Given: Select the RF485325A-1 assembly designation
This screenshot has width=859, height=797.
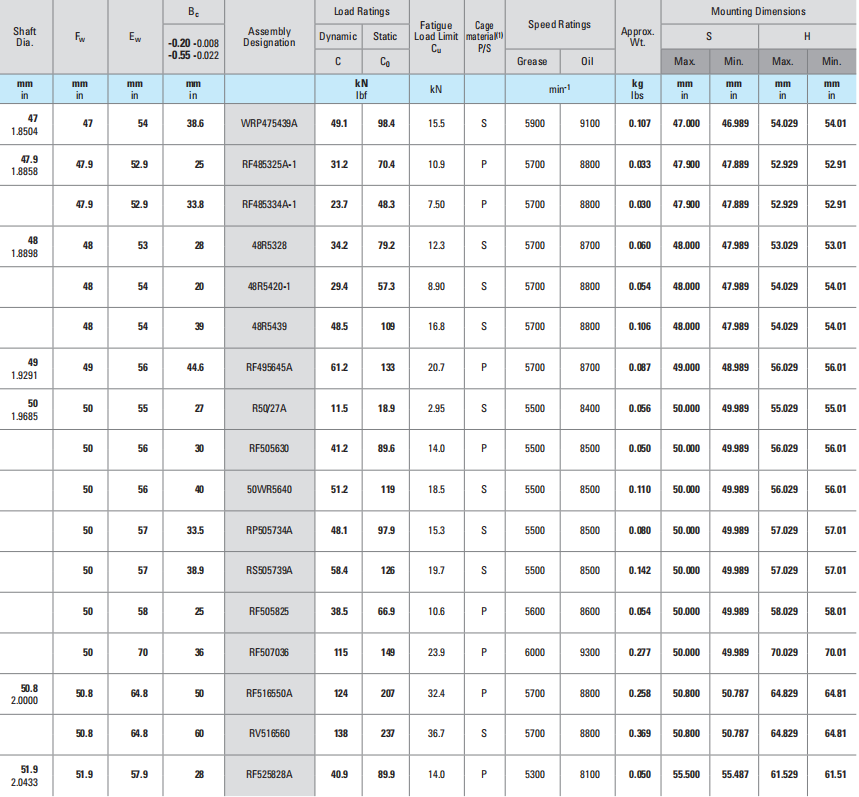Looking at the screenshot, I should point(269,164).
